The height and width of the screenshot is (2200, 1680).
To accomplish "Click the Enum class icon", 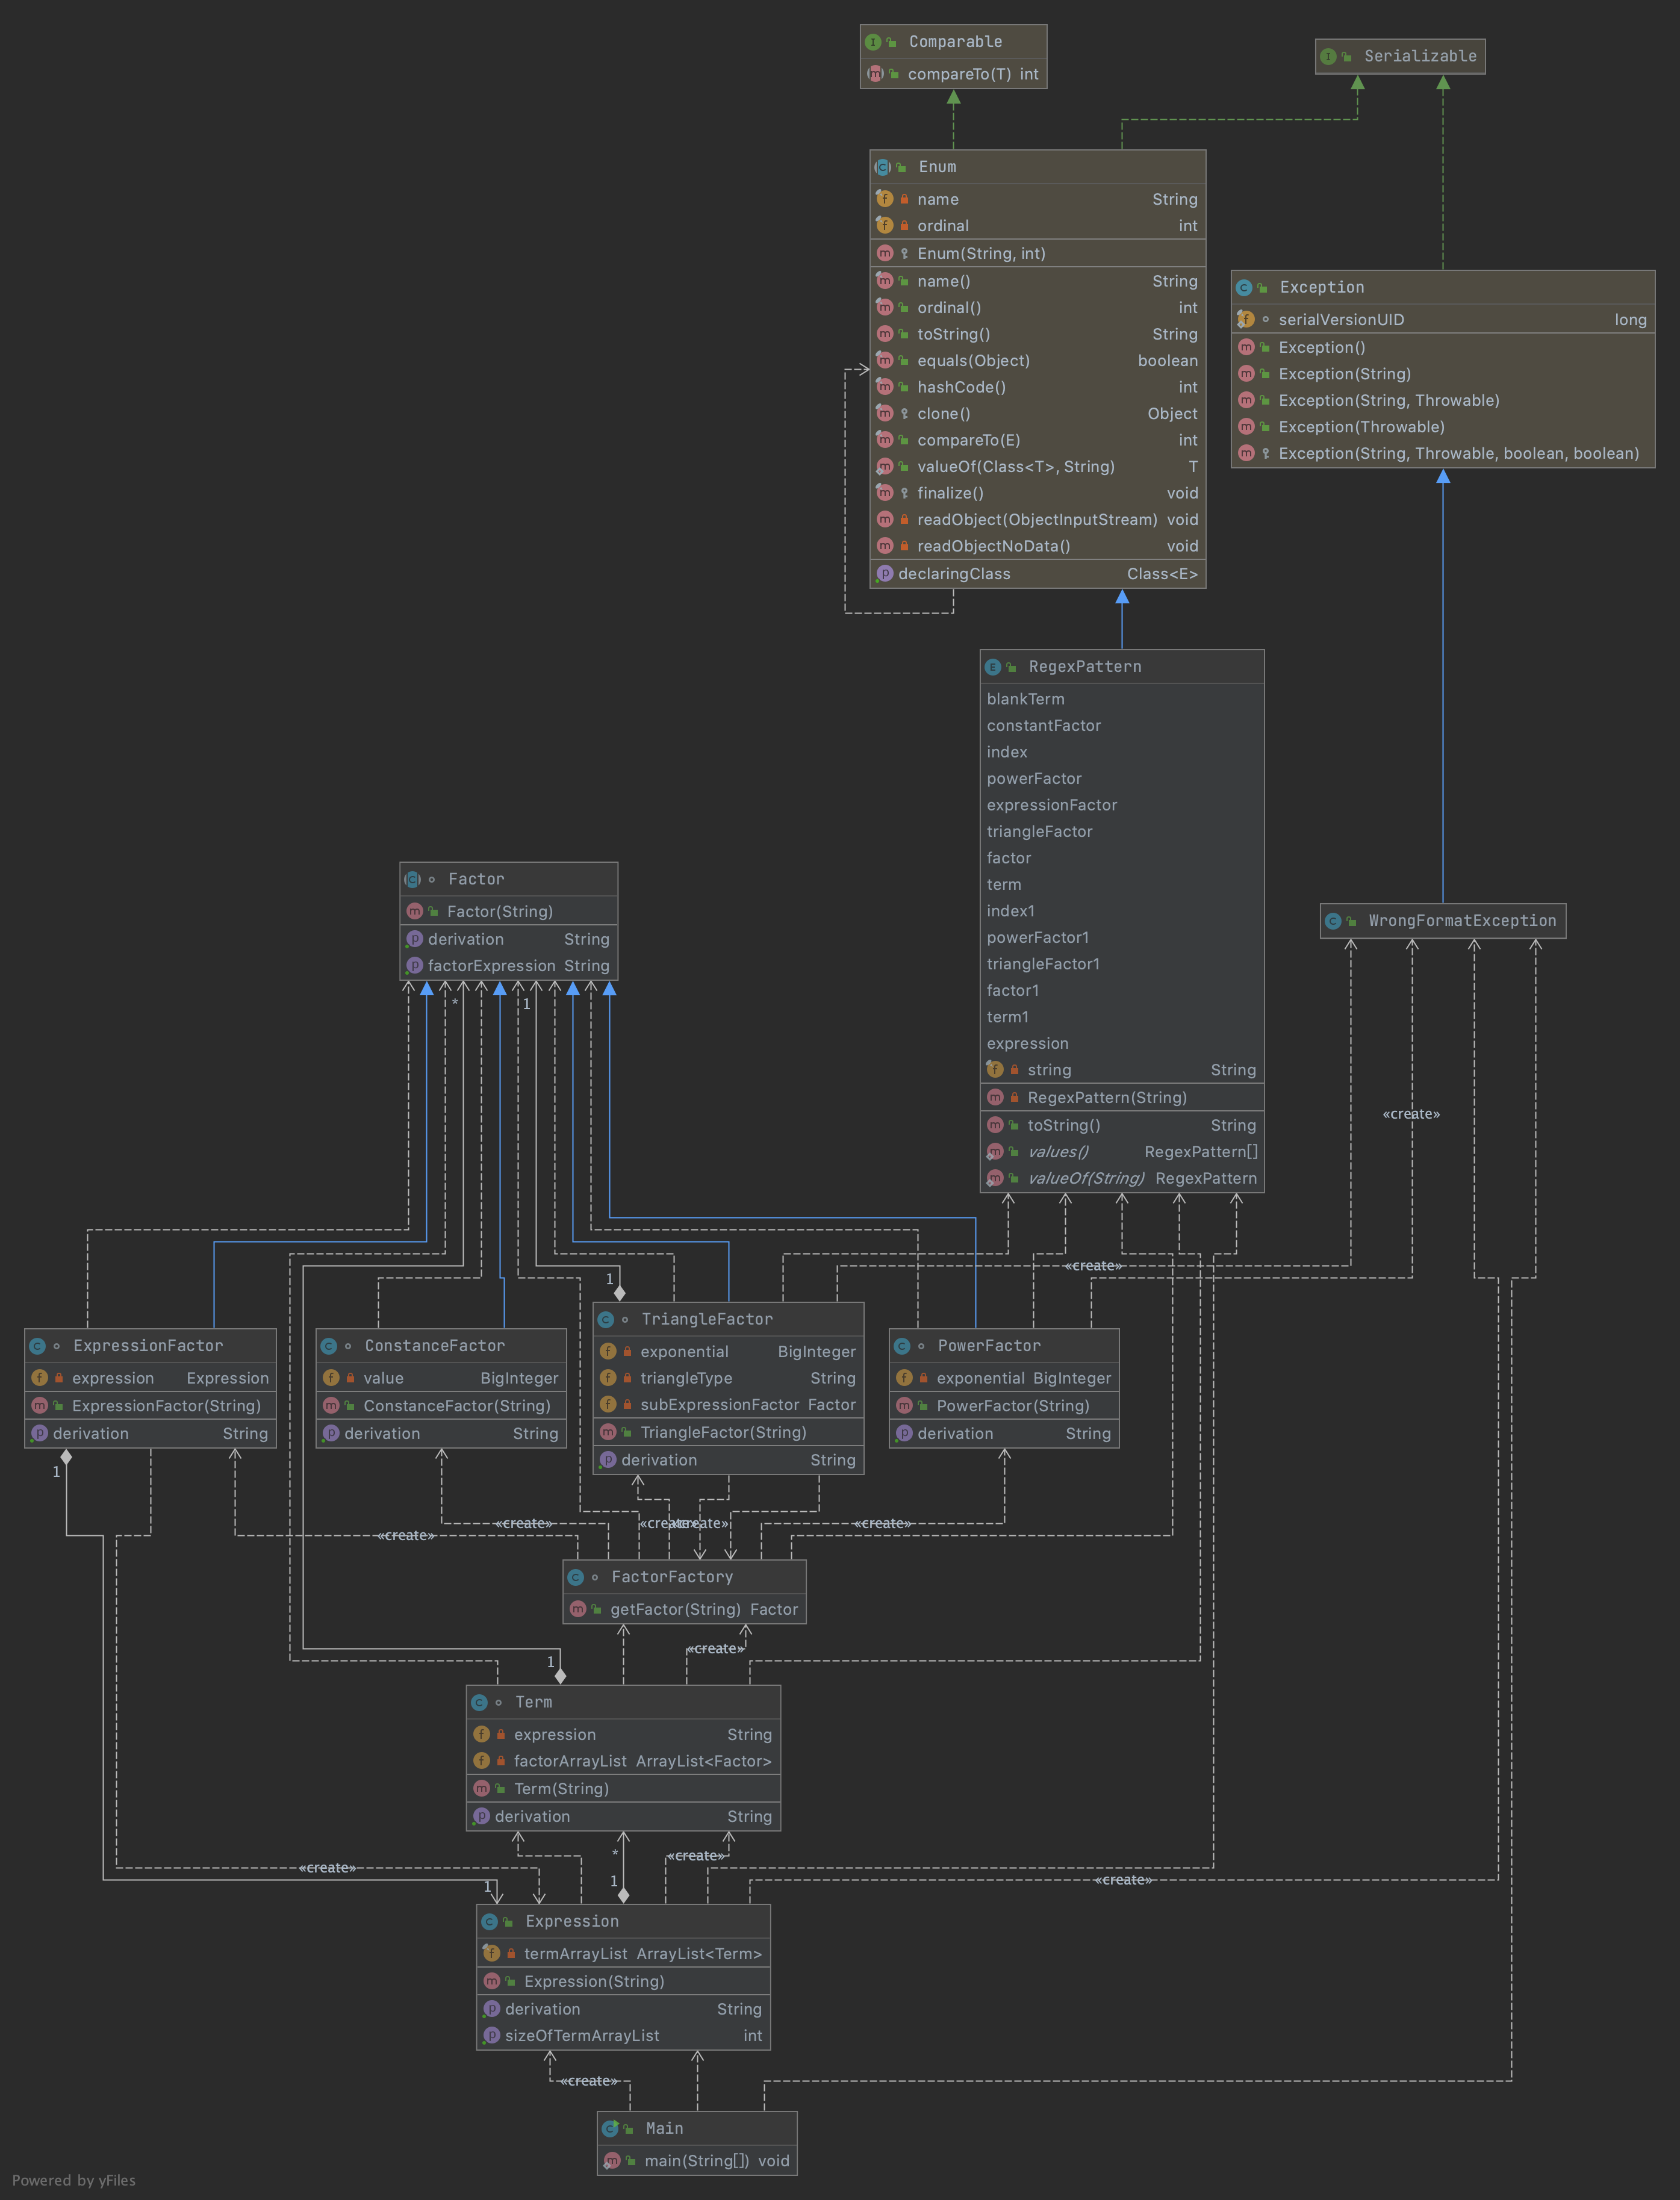I will [883, 167].
